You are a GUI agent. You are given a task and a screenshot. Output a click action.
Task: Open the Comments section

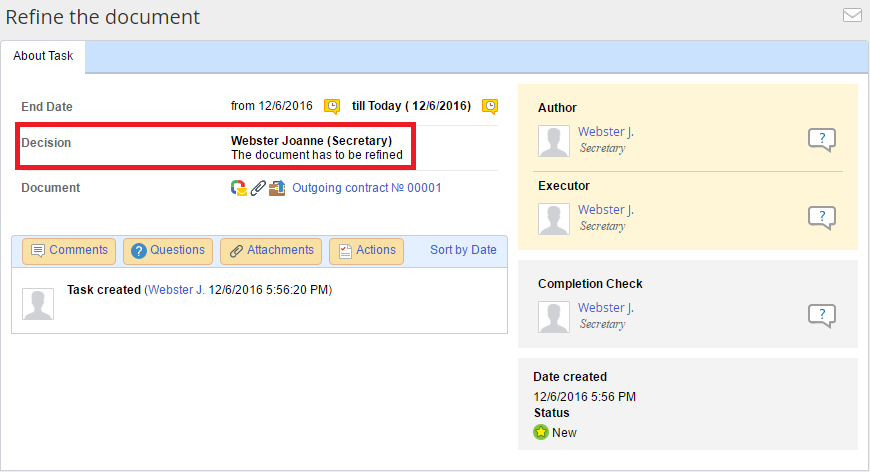tap(68, 251)
